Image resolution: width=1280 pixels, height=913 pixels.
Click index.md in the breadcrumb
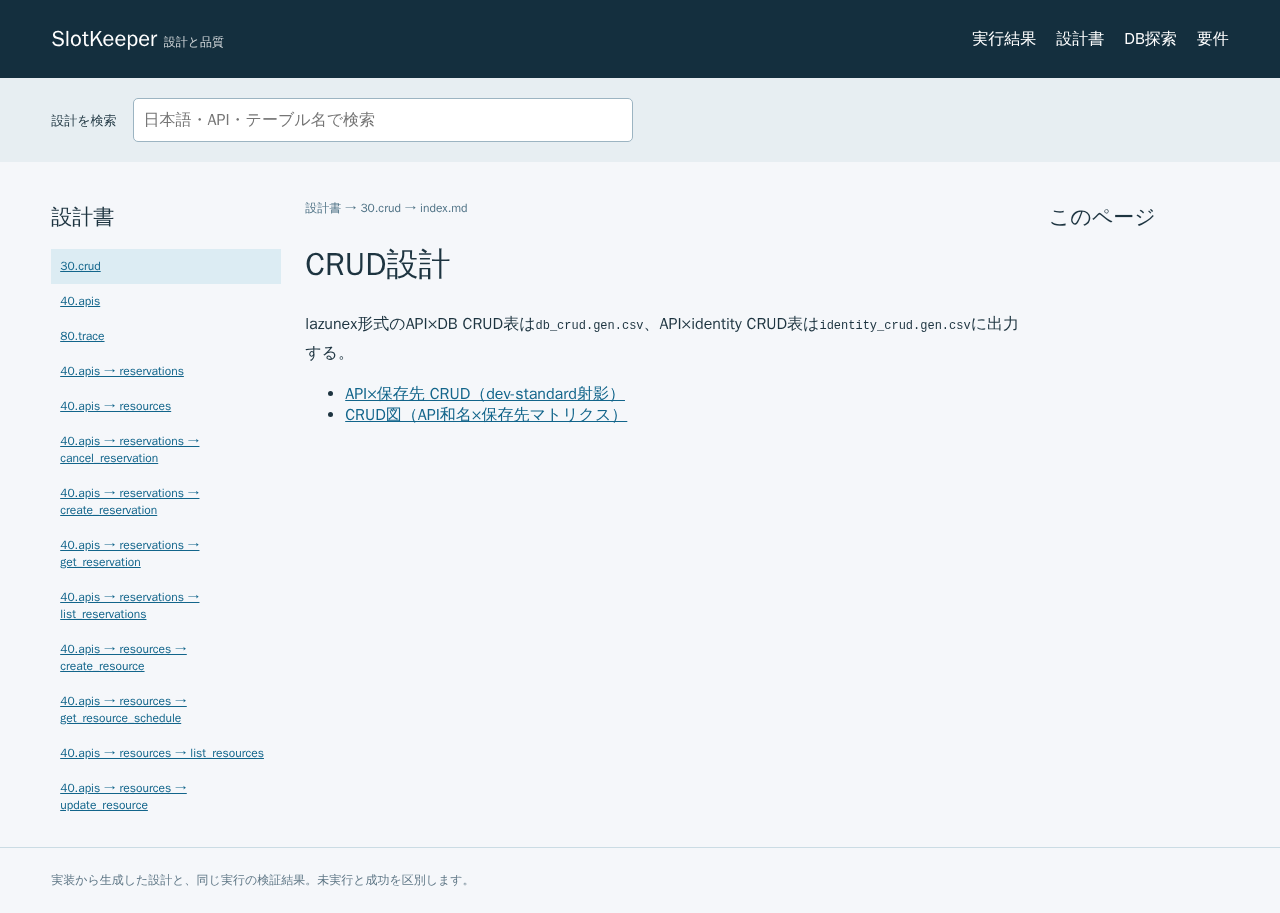(x=443, y=208)
